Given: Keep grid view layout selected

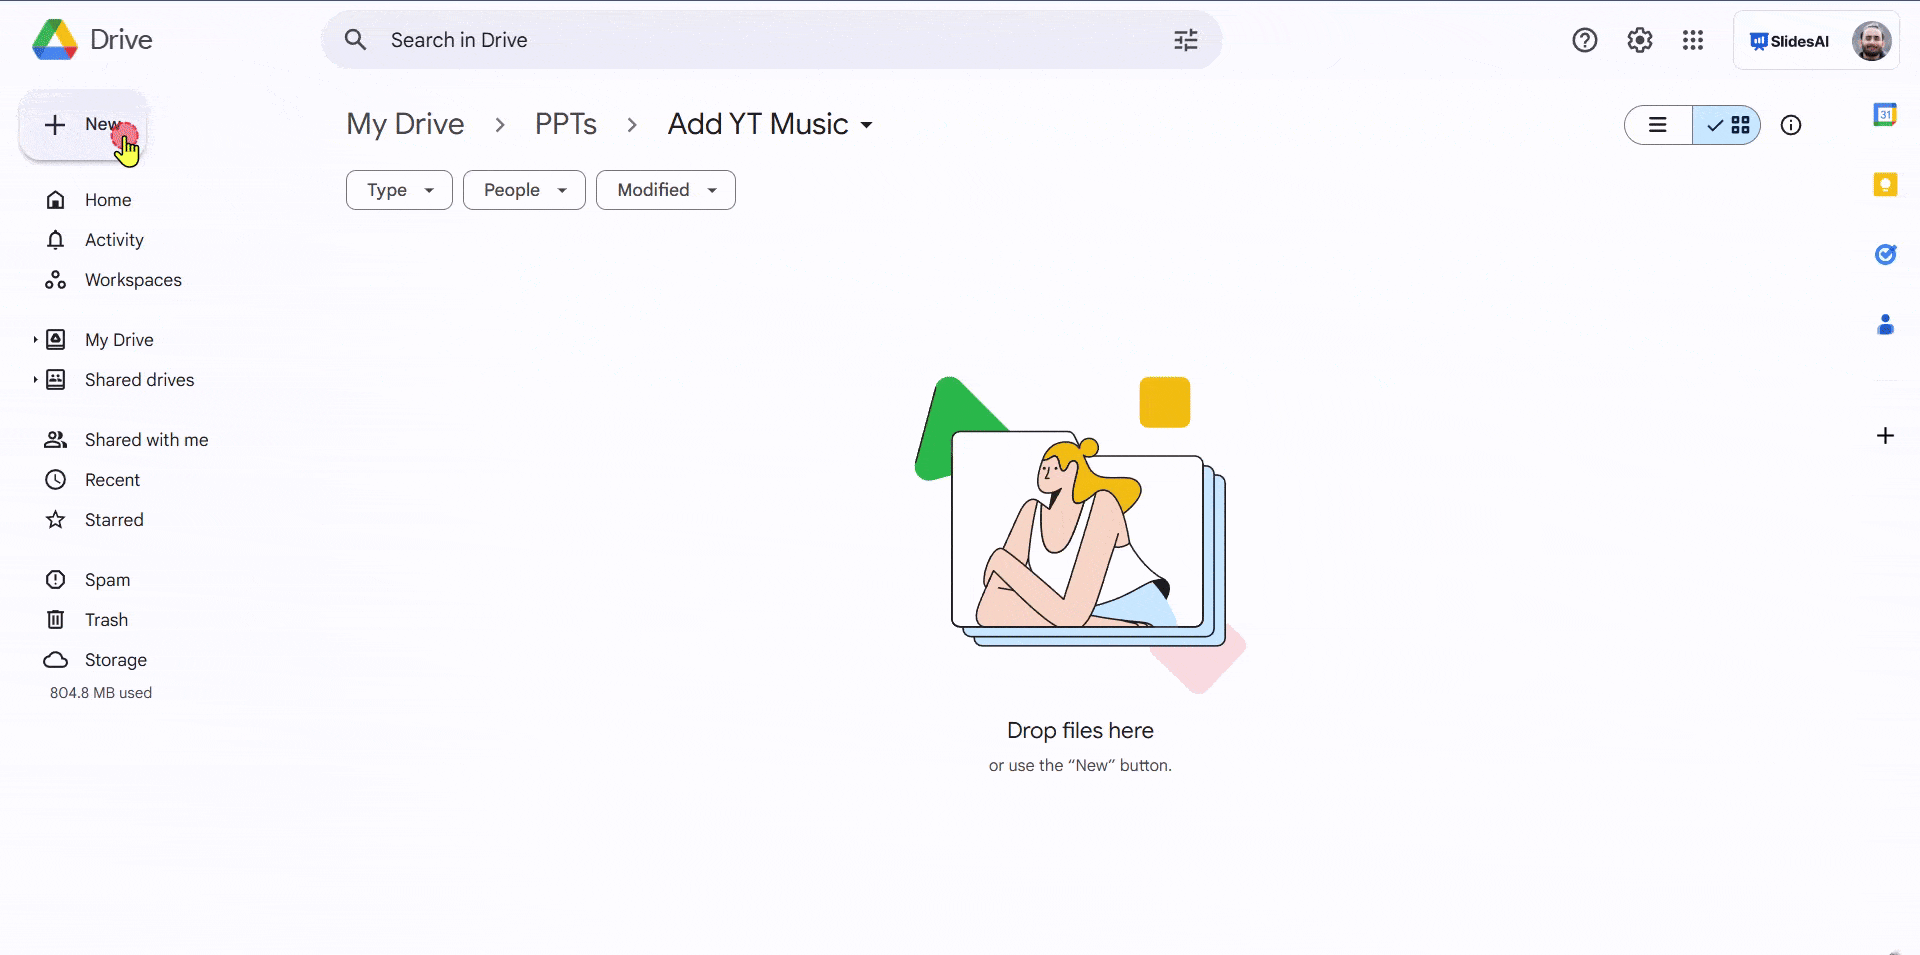Looking at the screenshot, I should [1728, 125].
